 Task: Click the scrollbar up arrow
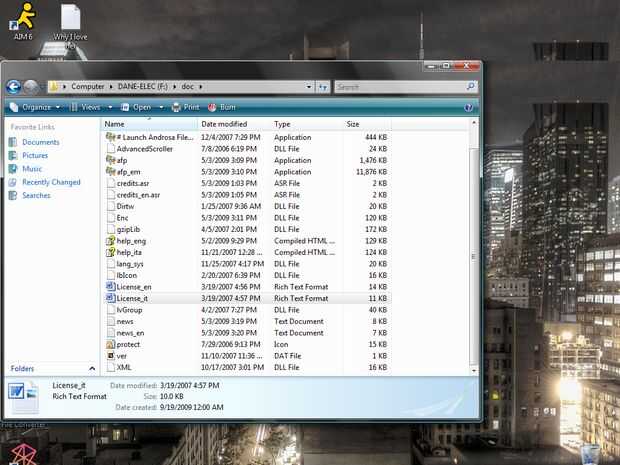pyautogui.click(x=474, y=123)
